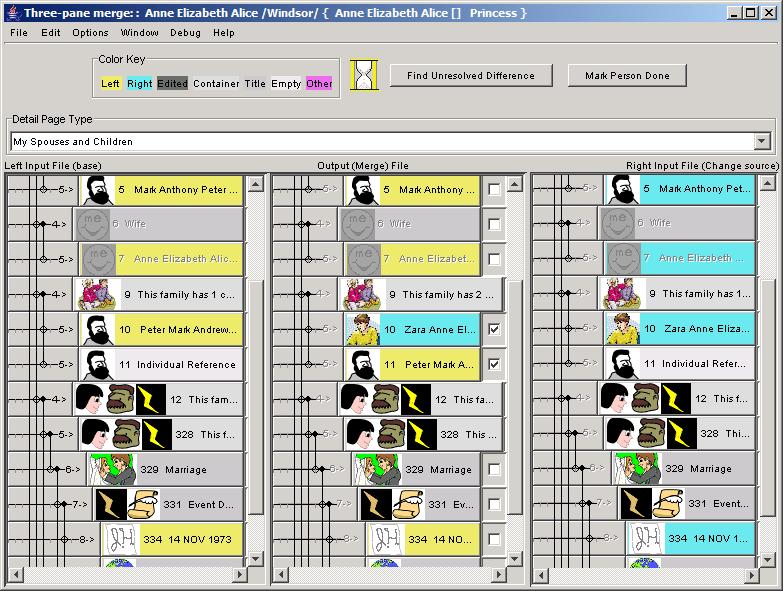Uncheck the checkbox beside 10 Zara Anne in output pane
Image resolution: width=783 pixels, height=591 pixels.
494,329
